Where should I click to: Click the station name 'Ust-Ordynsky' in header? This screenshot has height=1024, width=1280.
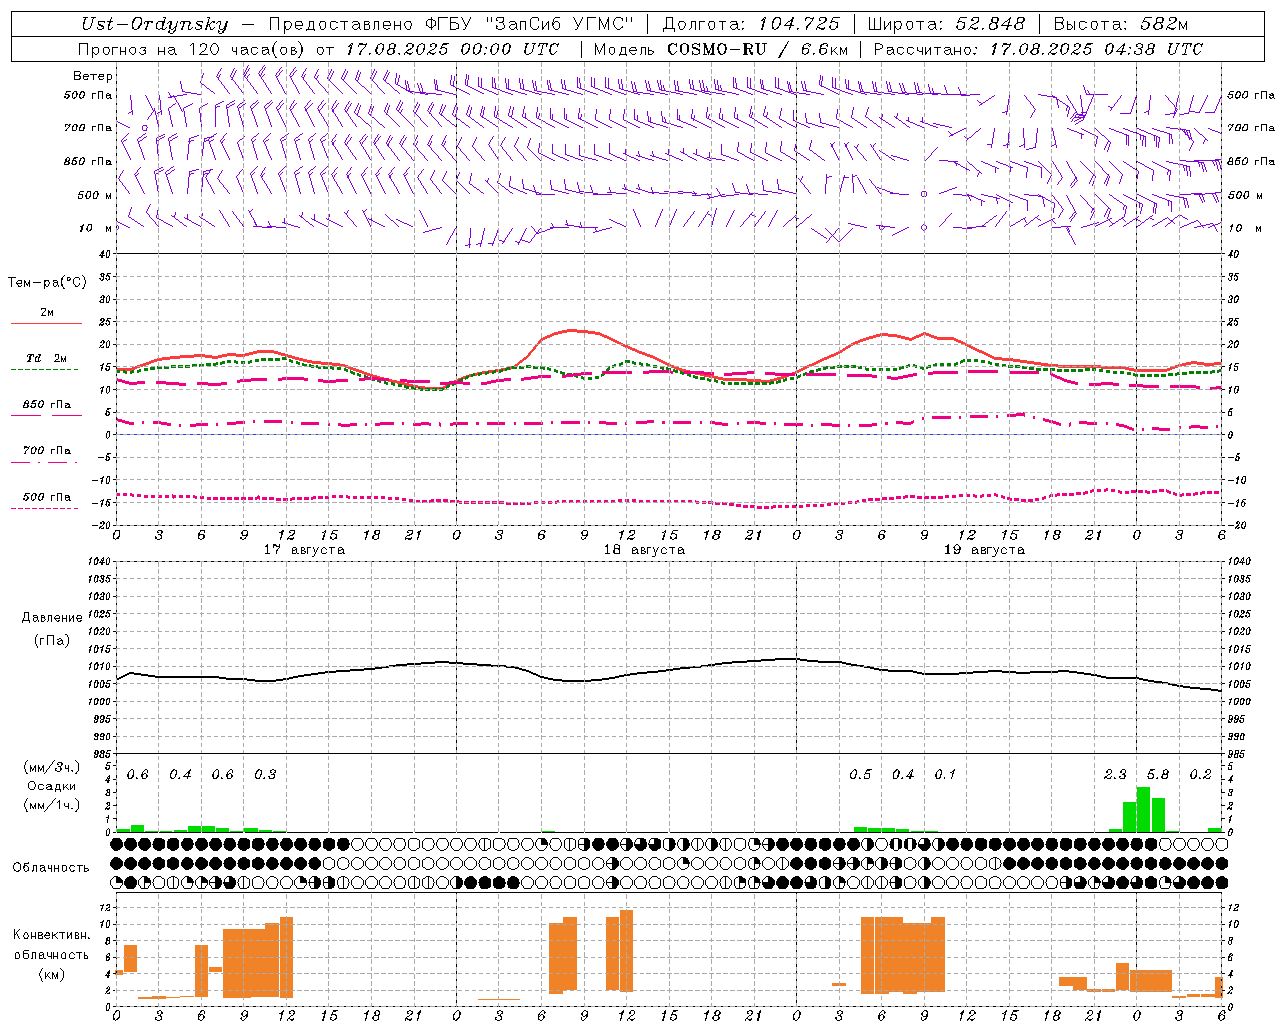[x=154, y=25]
